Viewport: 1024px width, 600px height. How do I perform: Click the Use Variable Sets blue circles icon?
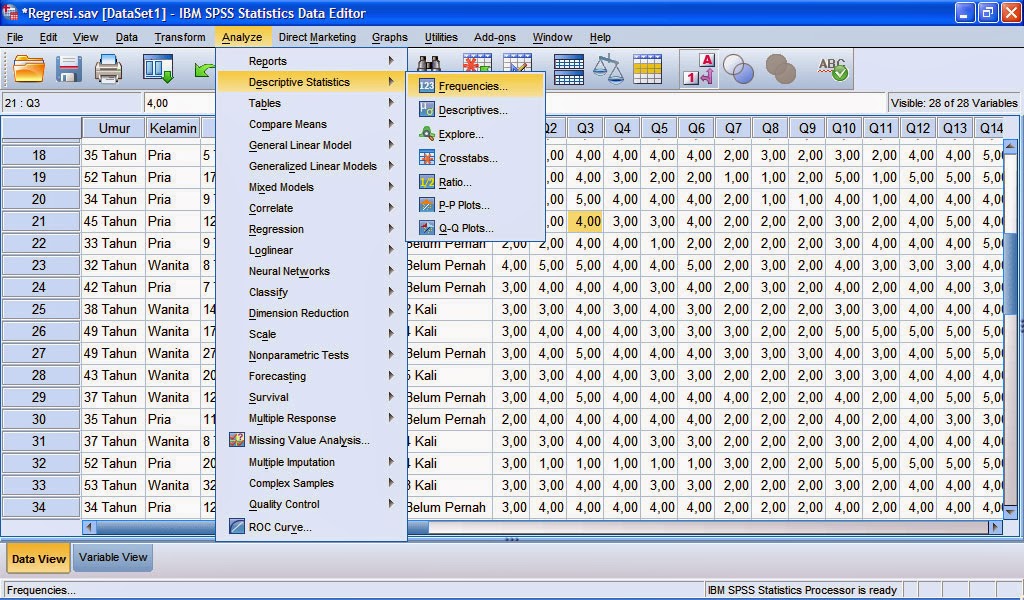739,69
